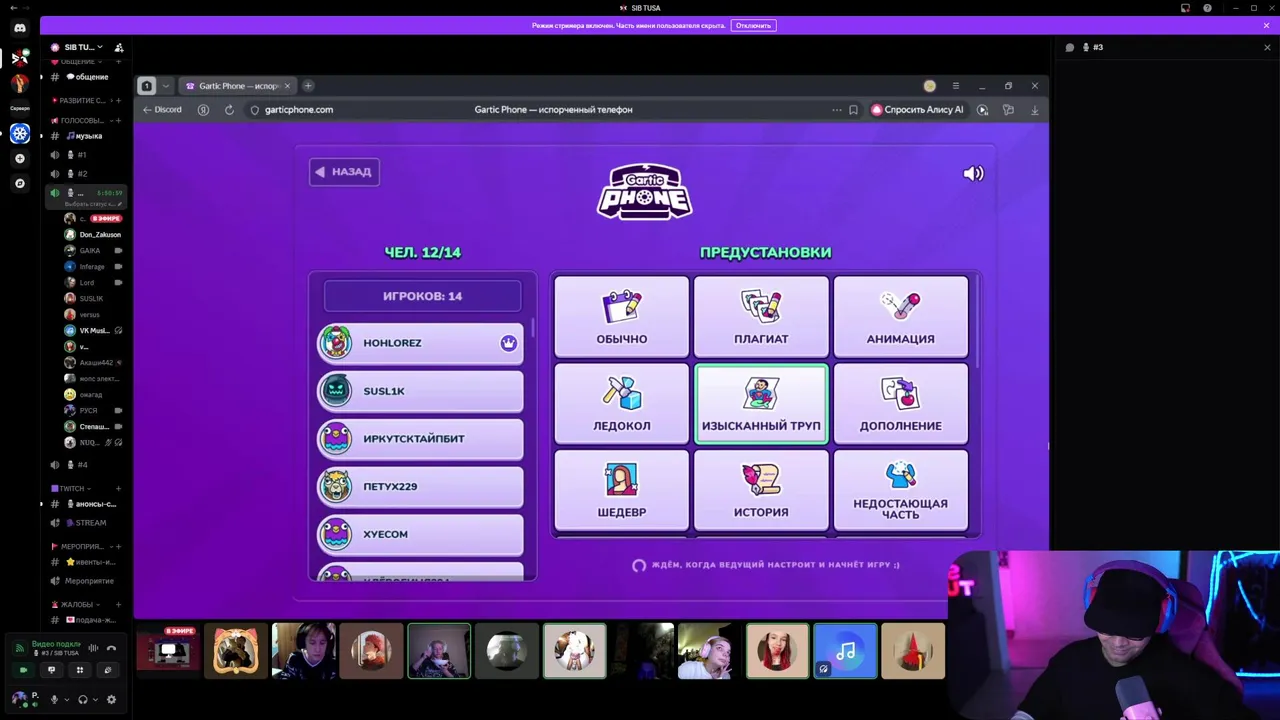The width and height of the screenshot is (1280, 720).
Task: Open browser downloads arrow icon
Action: tap(1034, 110)
